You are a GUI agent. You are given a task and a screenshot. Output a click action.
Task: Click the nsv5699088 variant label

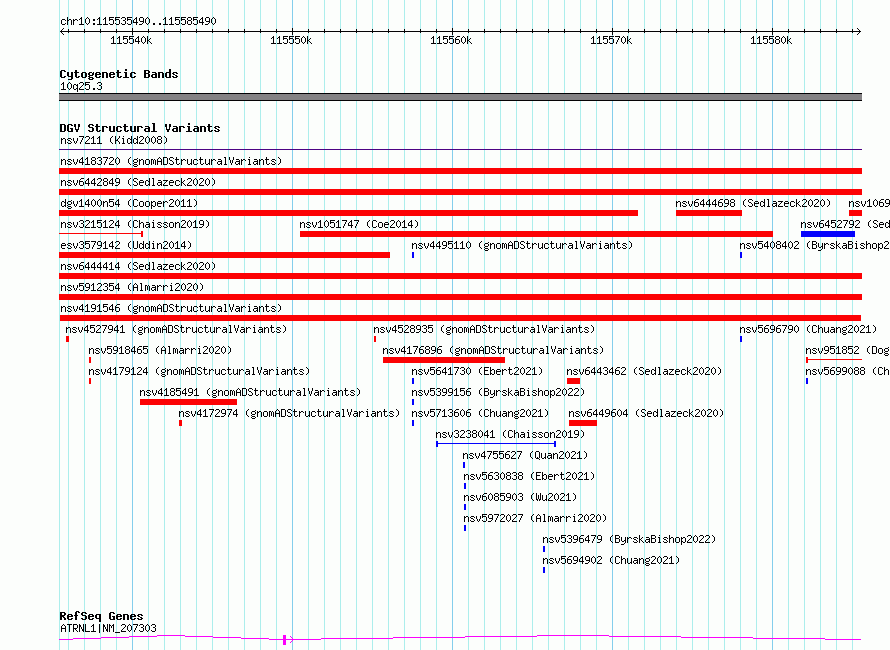[x=847, y=371]
